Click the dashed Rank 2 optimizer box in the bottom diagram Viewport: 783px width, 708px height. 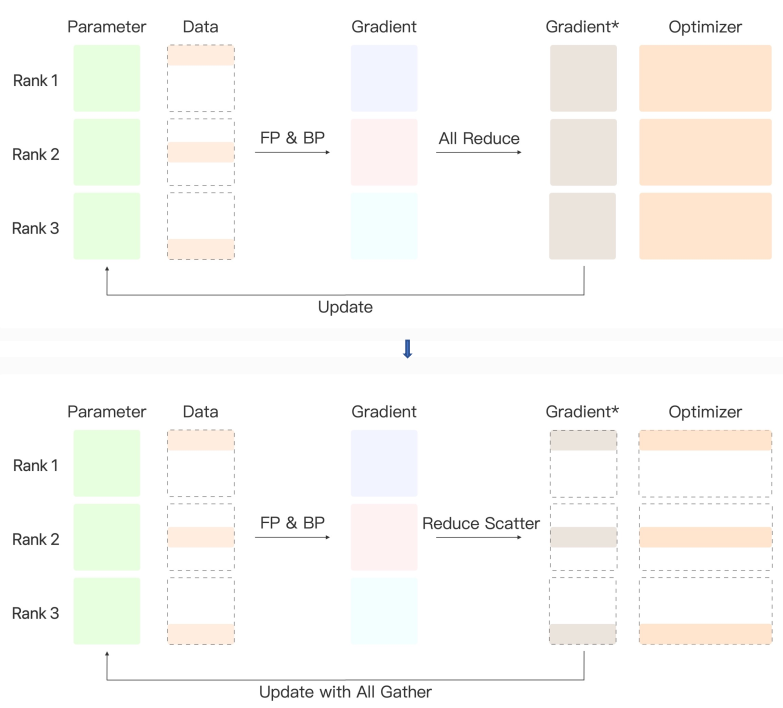[705, 537]
